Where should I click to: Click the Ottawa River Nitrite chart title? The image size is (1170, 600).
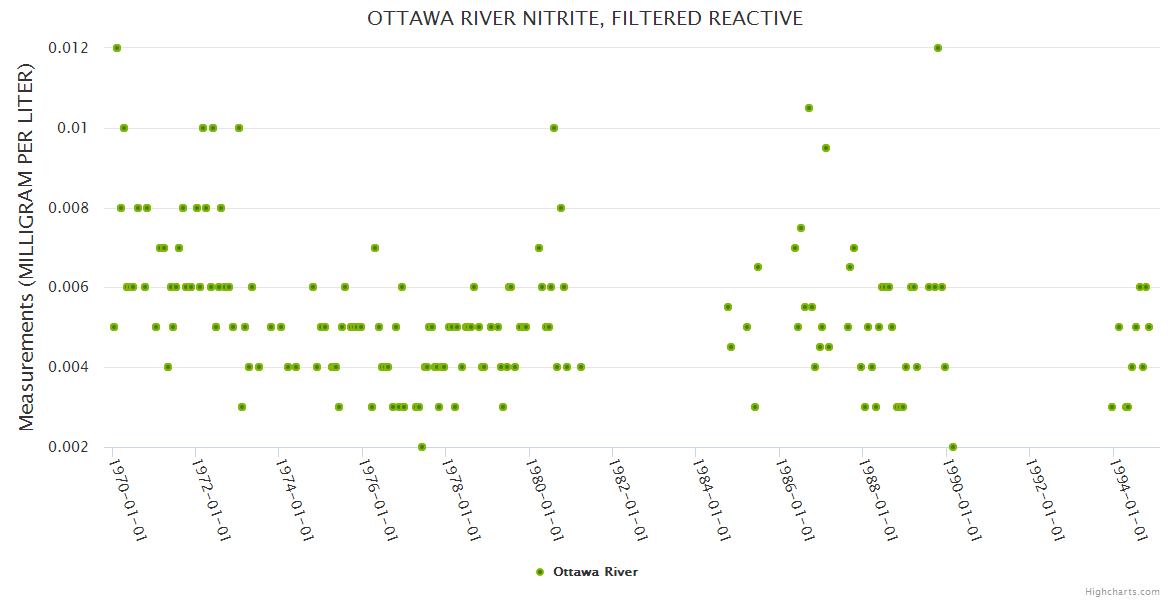point(585,19)
